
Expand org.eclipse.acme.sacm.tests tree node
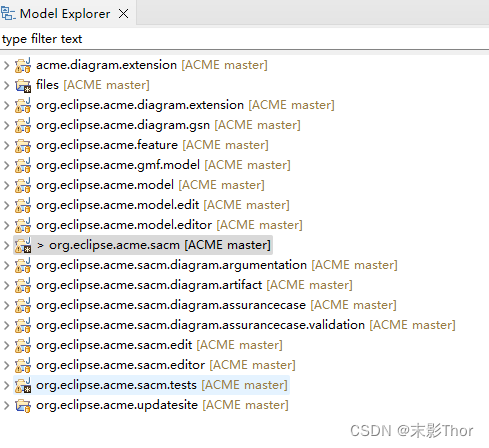pos(6,385)
